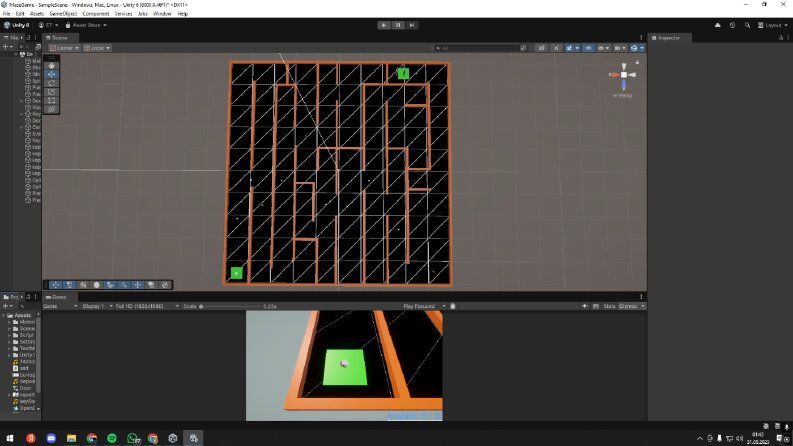Open the Component menu

coord(96,14)
